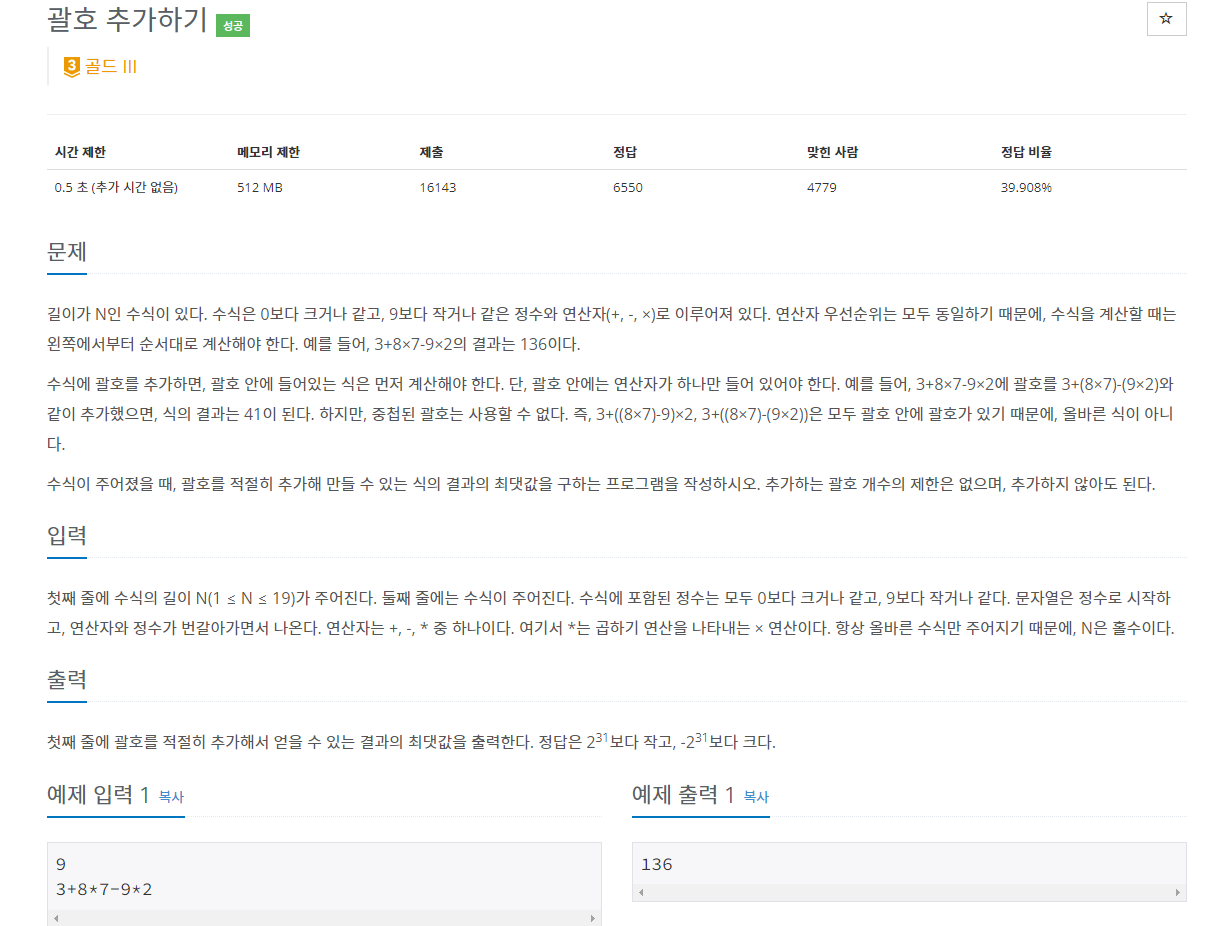
Task: Click left arrow of sample output scrollbar
Action: (641, 892)
